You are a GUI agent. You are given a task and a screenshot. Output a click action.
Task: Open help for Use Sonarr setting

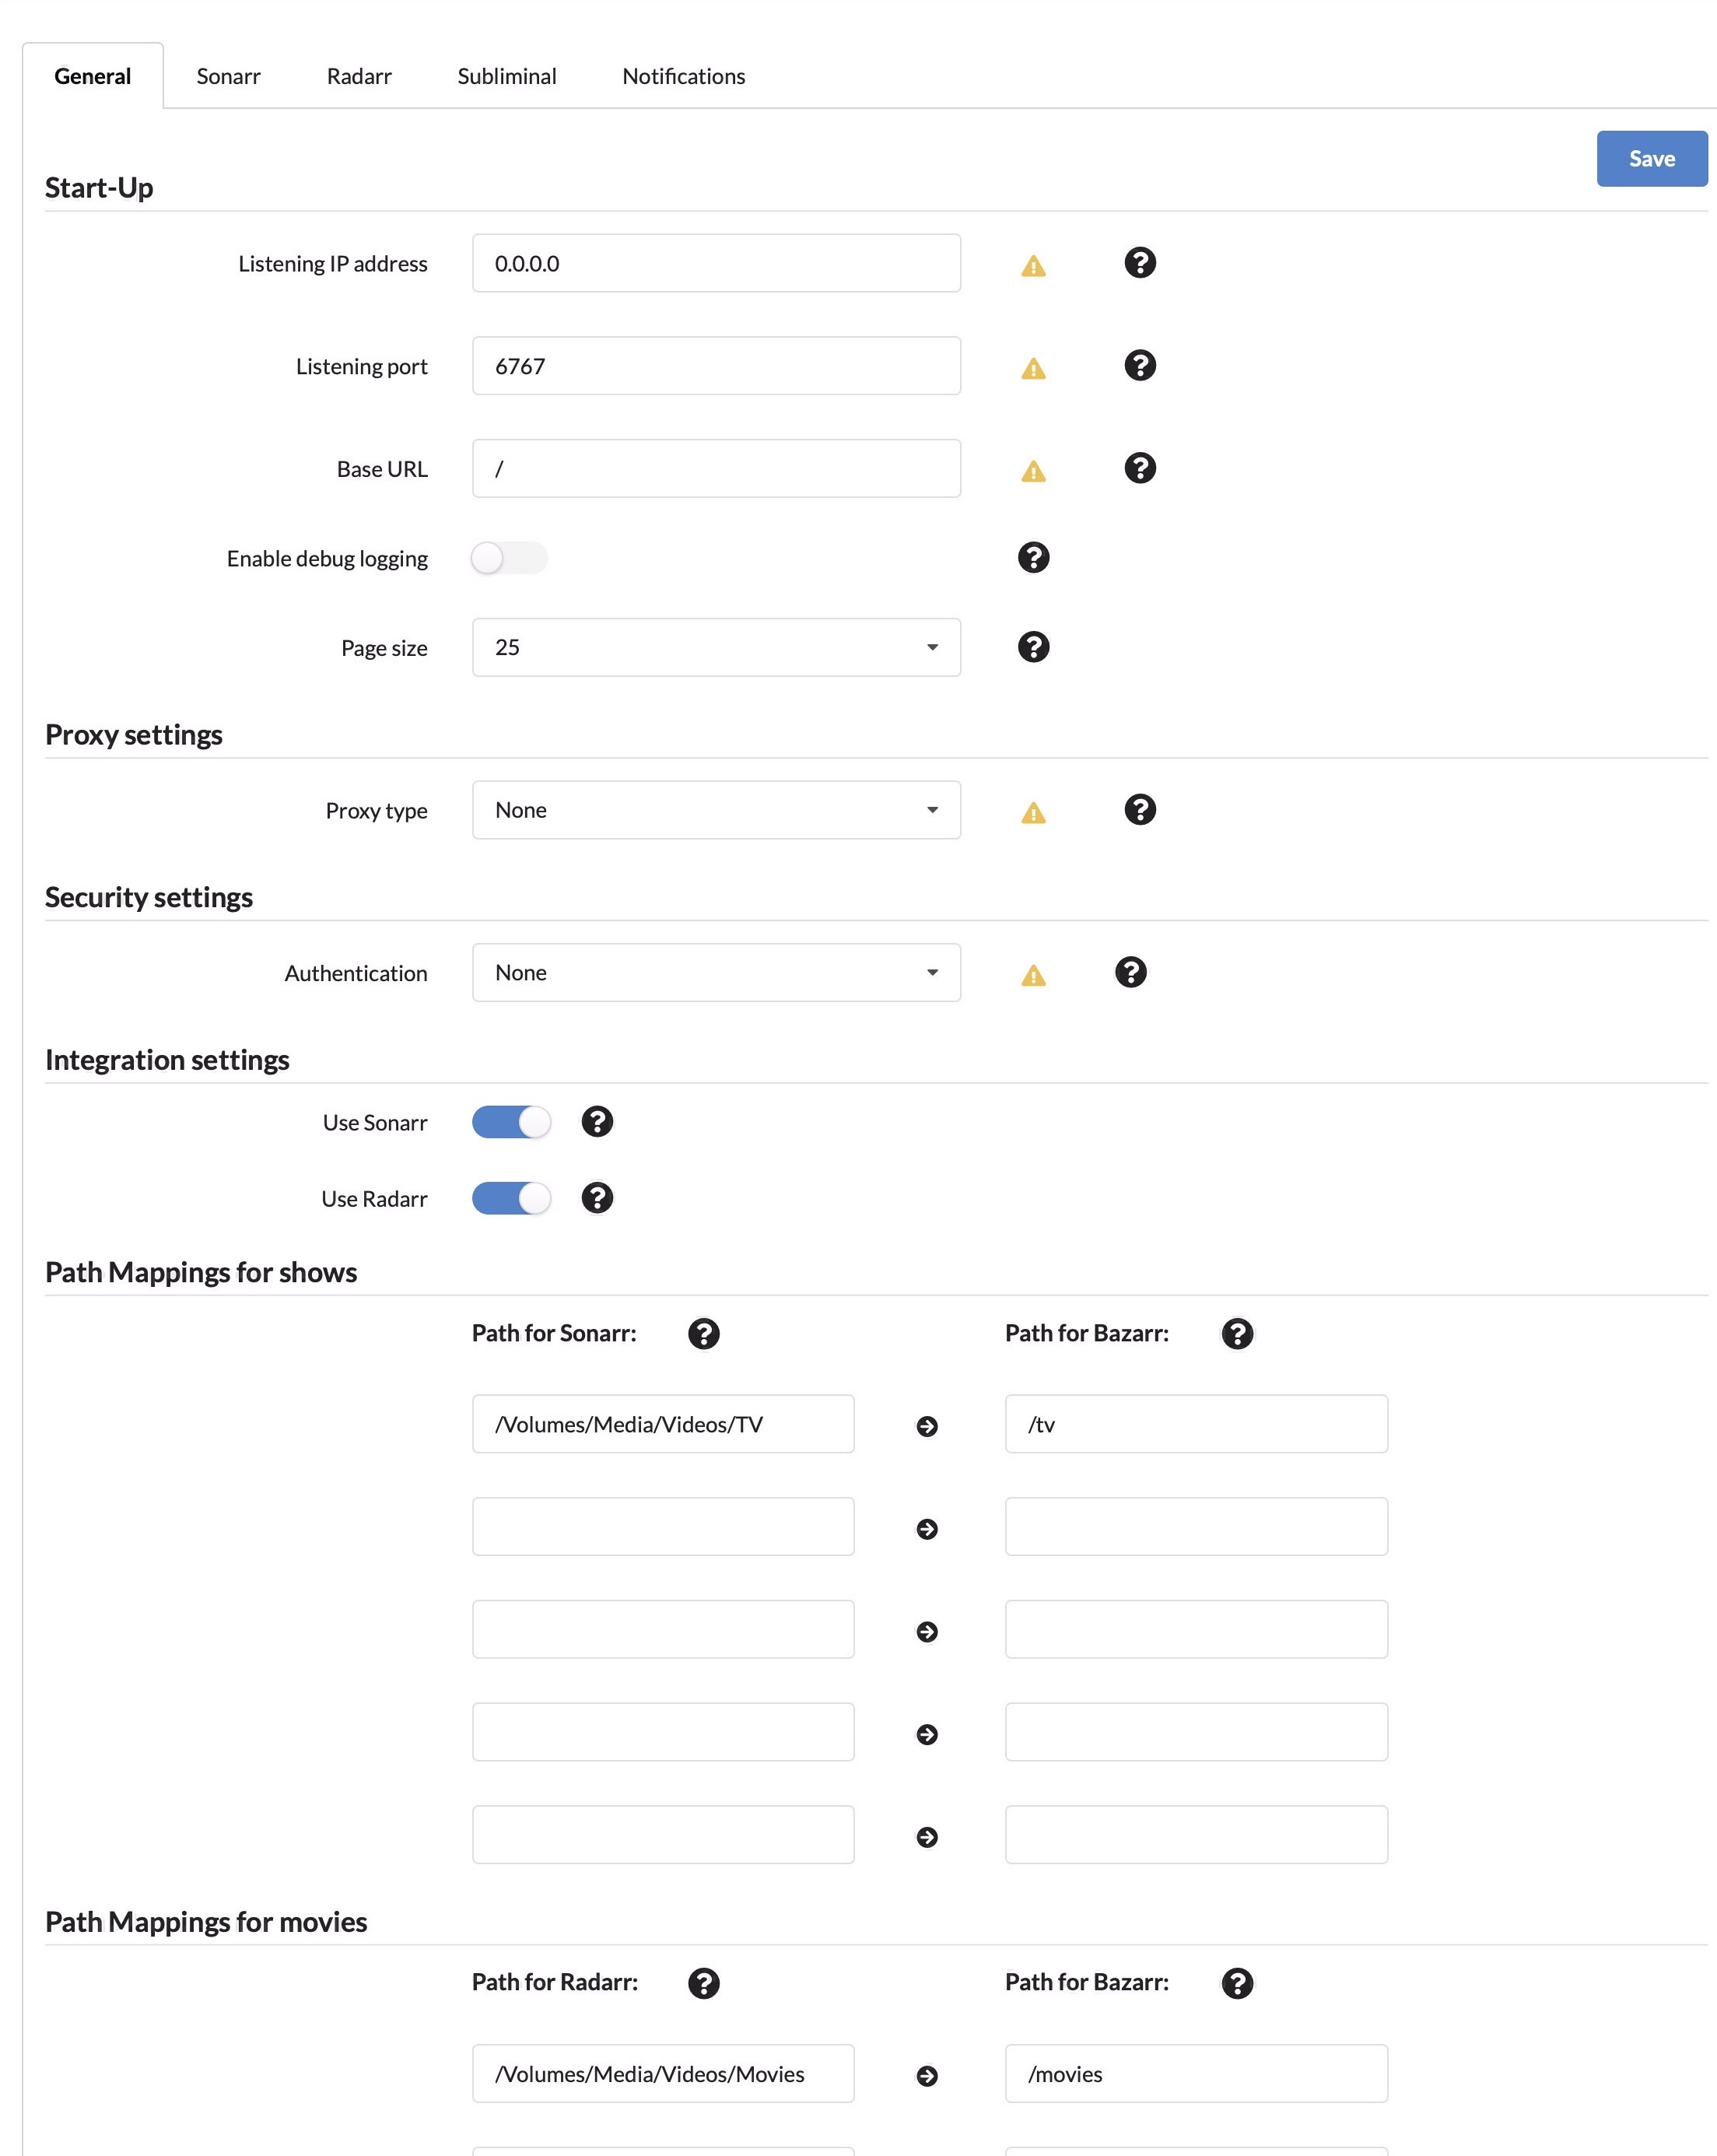point(597,1121)
